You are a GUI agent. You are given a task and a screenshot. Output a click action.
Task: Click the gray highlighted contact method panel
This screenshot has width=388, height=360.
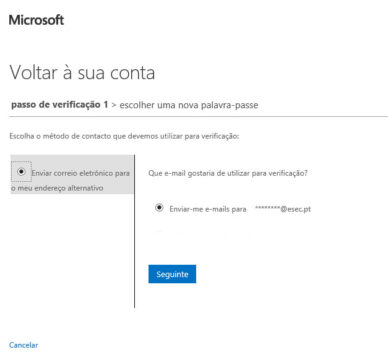(72, 174)
